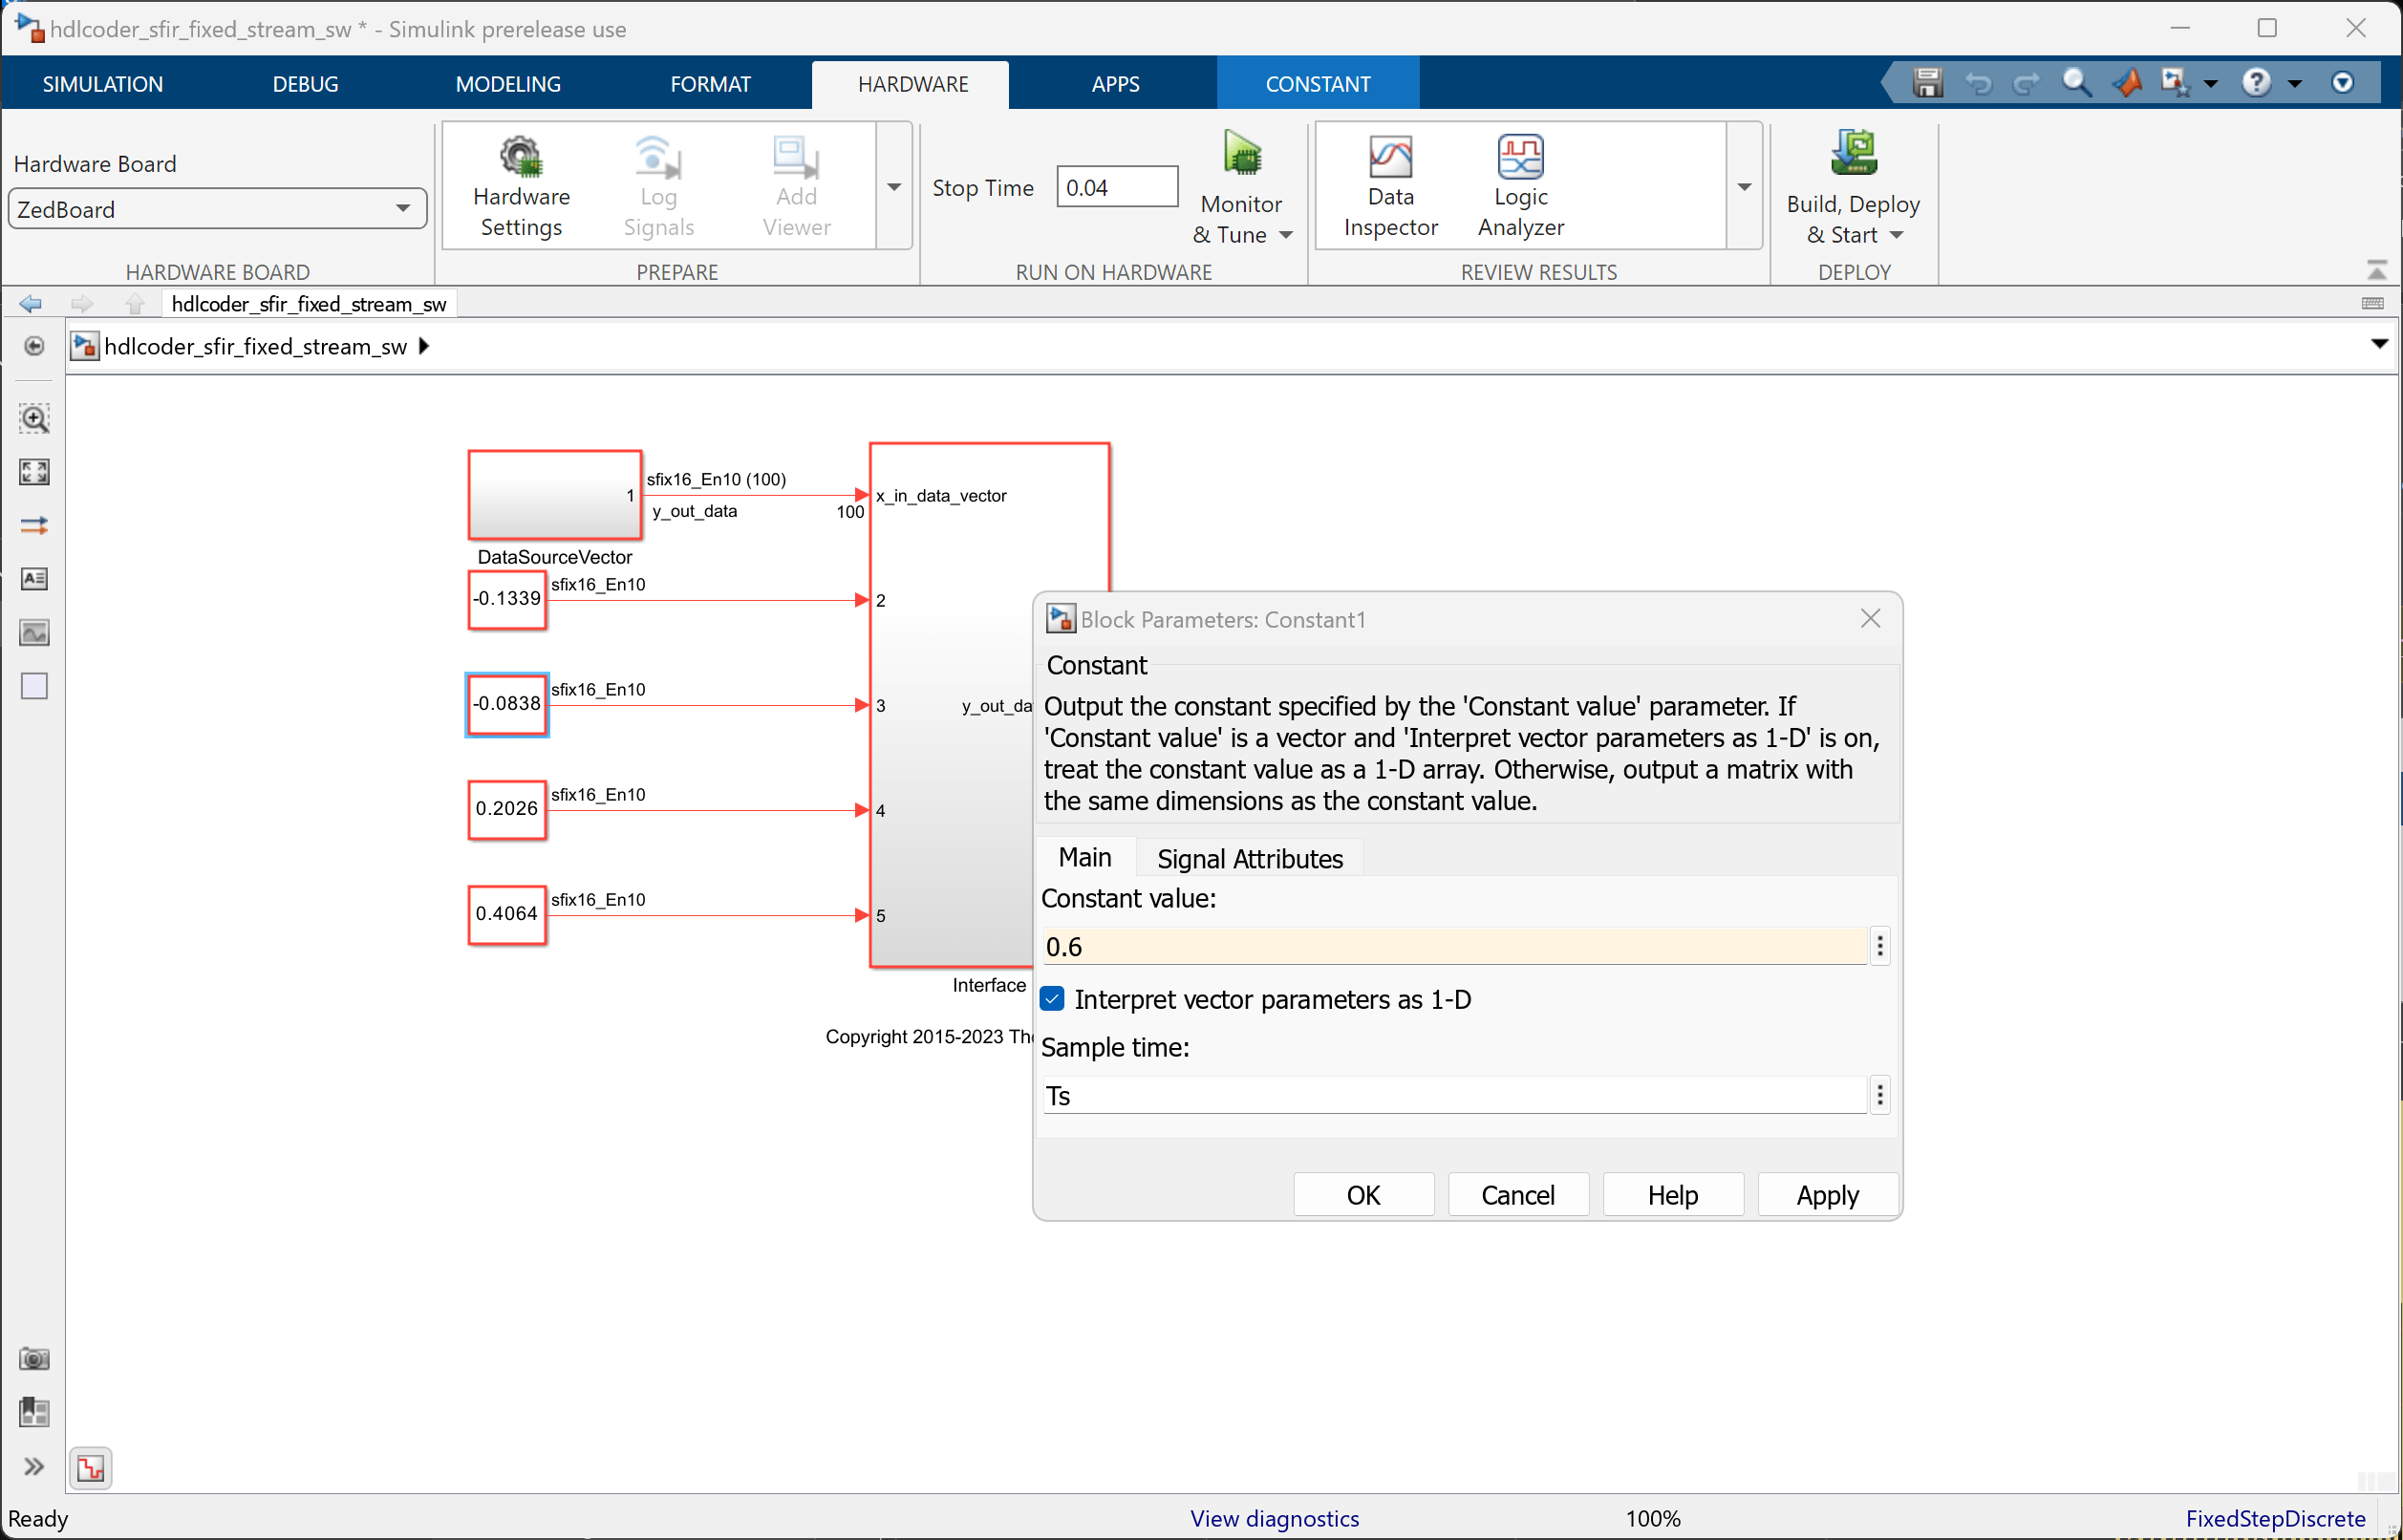2403x1540 pixels.
Task: Click the Build, Deploy & Start icon
Action: click(x=1853, y=155)
